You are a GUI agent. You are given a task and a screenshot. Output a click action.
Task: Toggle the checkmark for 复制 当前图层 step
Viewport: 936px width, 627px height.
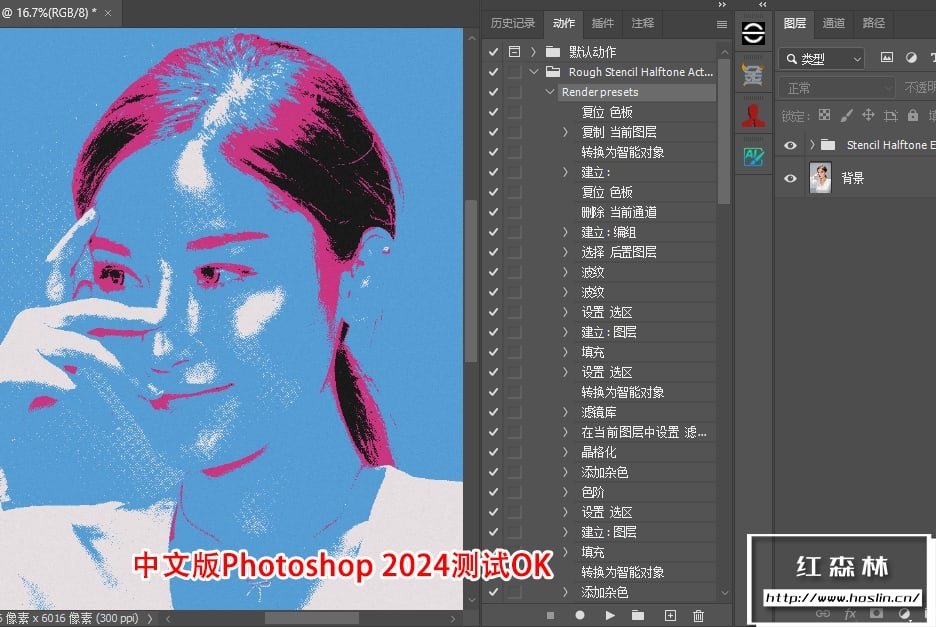tap(493, 132)
